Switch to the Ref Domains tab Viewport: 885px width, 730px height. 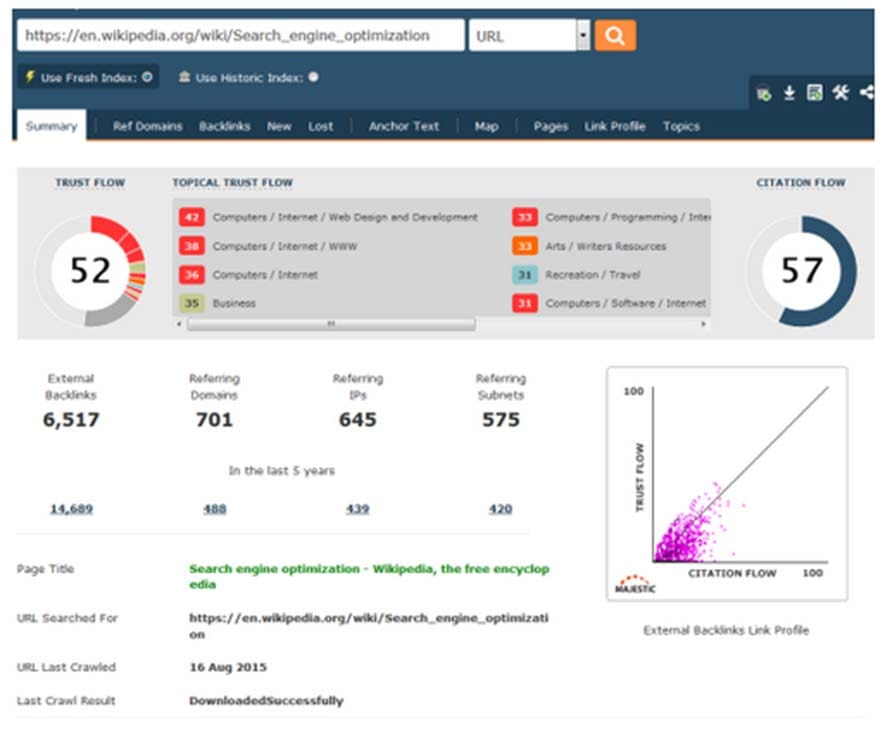147,126
